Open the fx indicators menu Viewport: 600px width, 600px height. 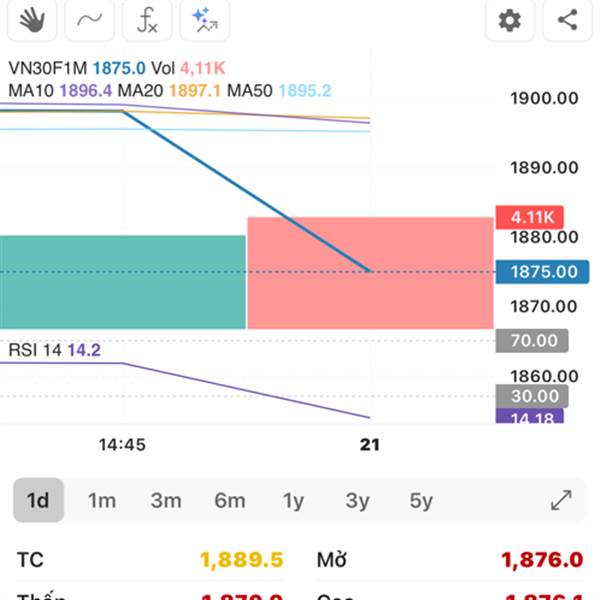click(x=147, y=19)
